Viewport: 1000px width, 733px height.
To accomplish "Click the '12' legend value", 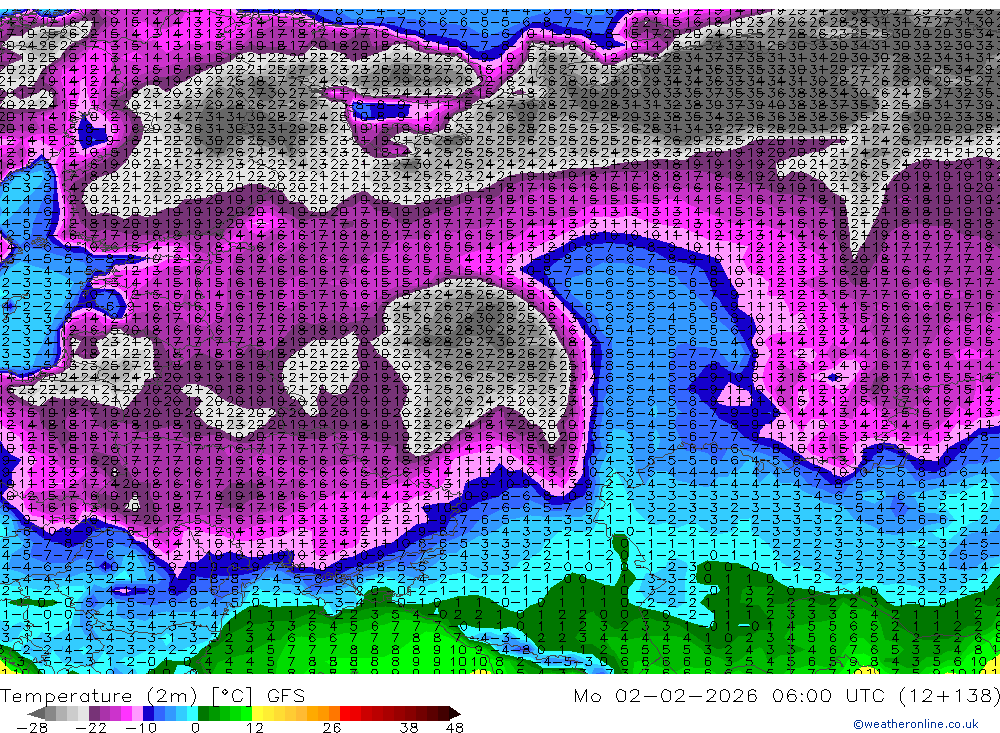I will [255, 727].
